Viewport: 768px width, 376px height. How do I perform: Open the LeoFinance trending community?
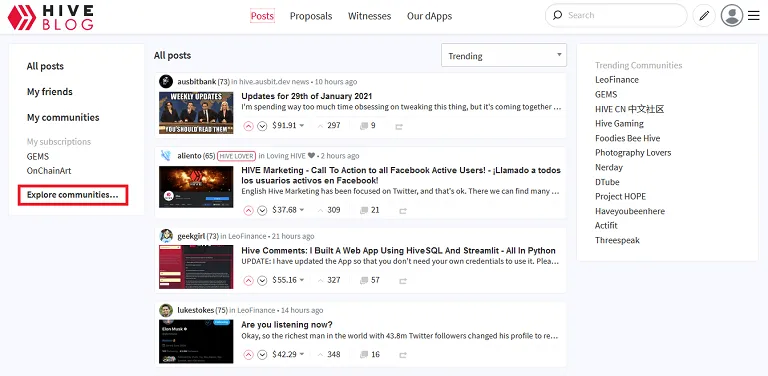tap(617, 79)
